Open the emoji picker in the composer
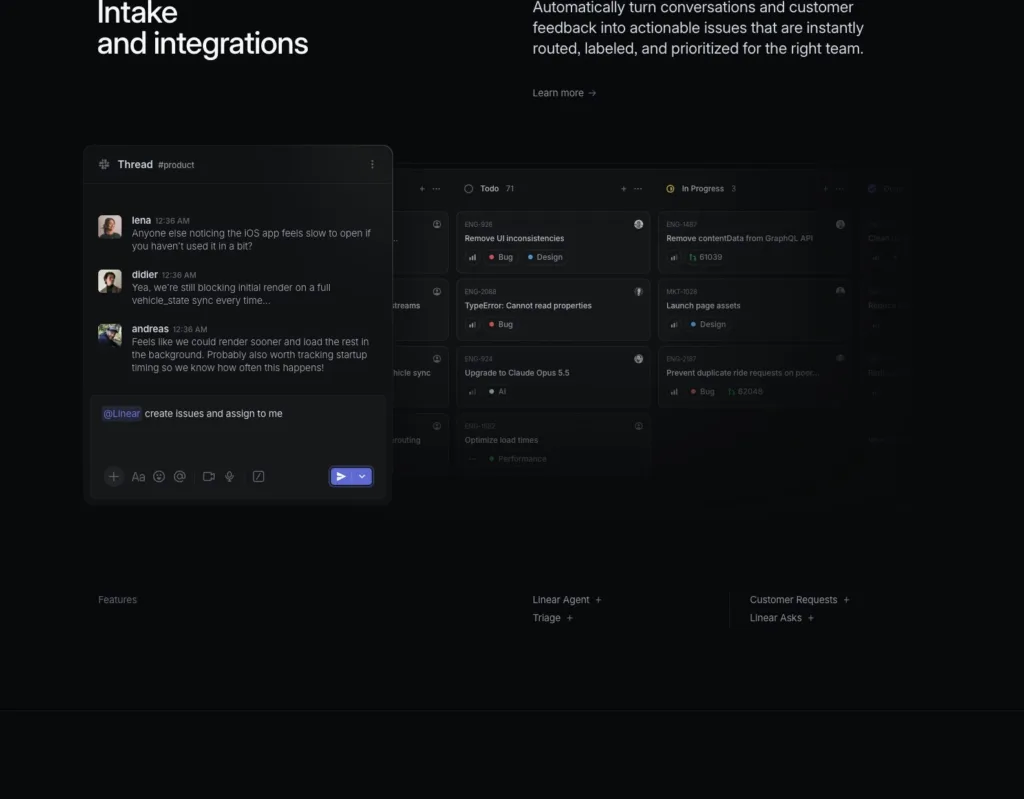 tap(159, 477)
